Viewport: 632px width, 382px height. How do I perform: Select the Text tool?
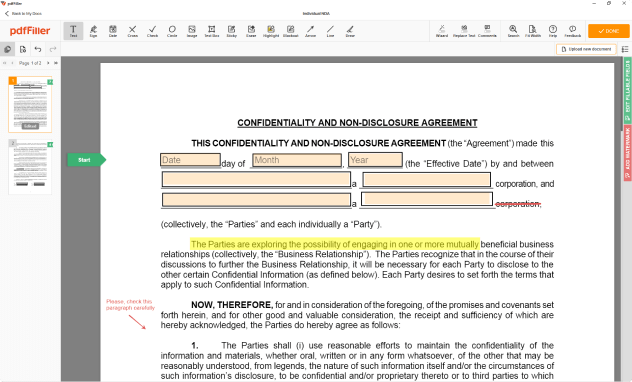pyautogui.click(x=73, y=31)
